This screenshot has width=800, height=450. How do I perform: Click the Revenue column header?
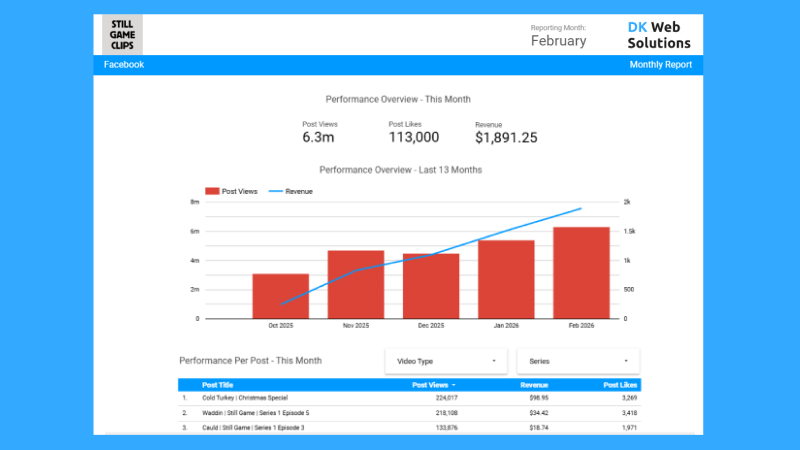534,385
